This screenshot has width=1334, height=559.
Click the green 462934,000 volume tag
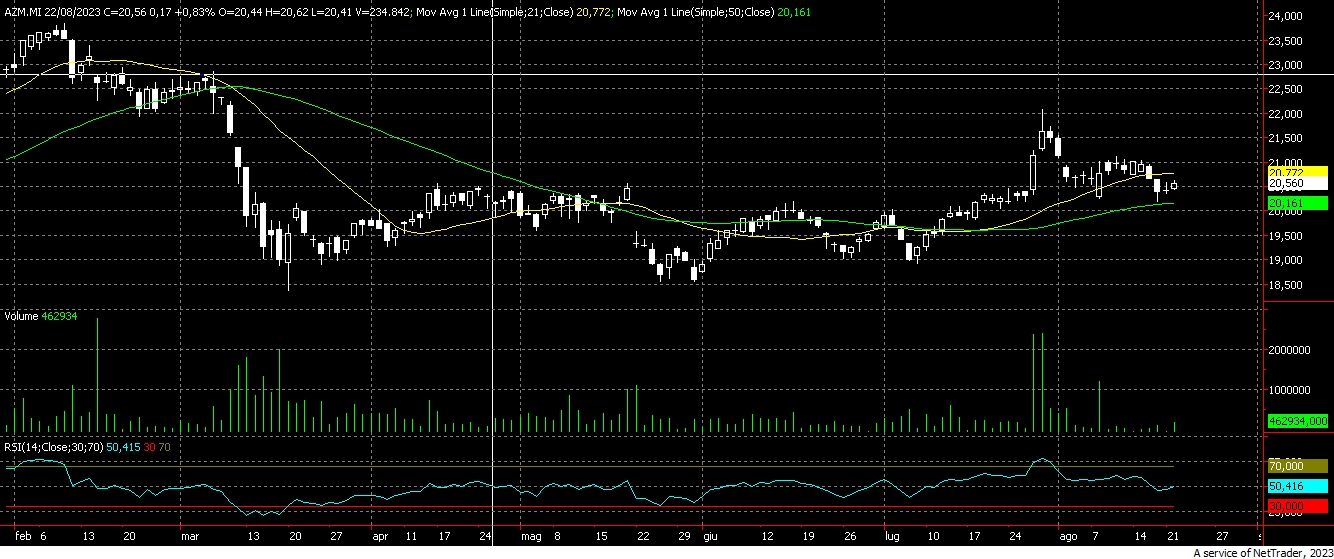pos(1297,421)
